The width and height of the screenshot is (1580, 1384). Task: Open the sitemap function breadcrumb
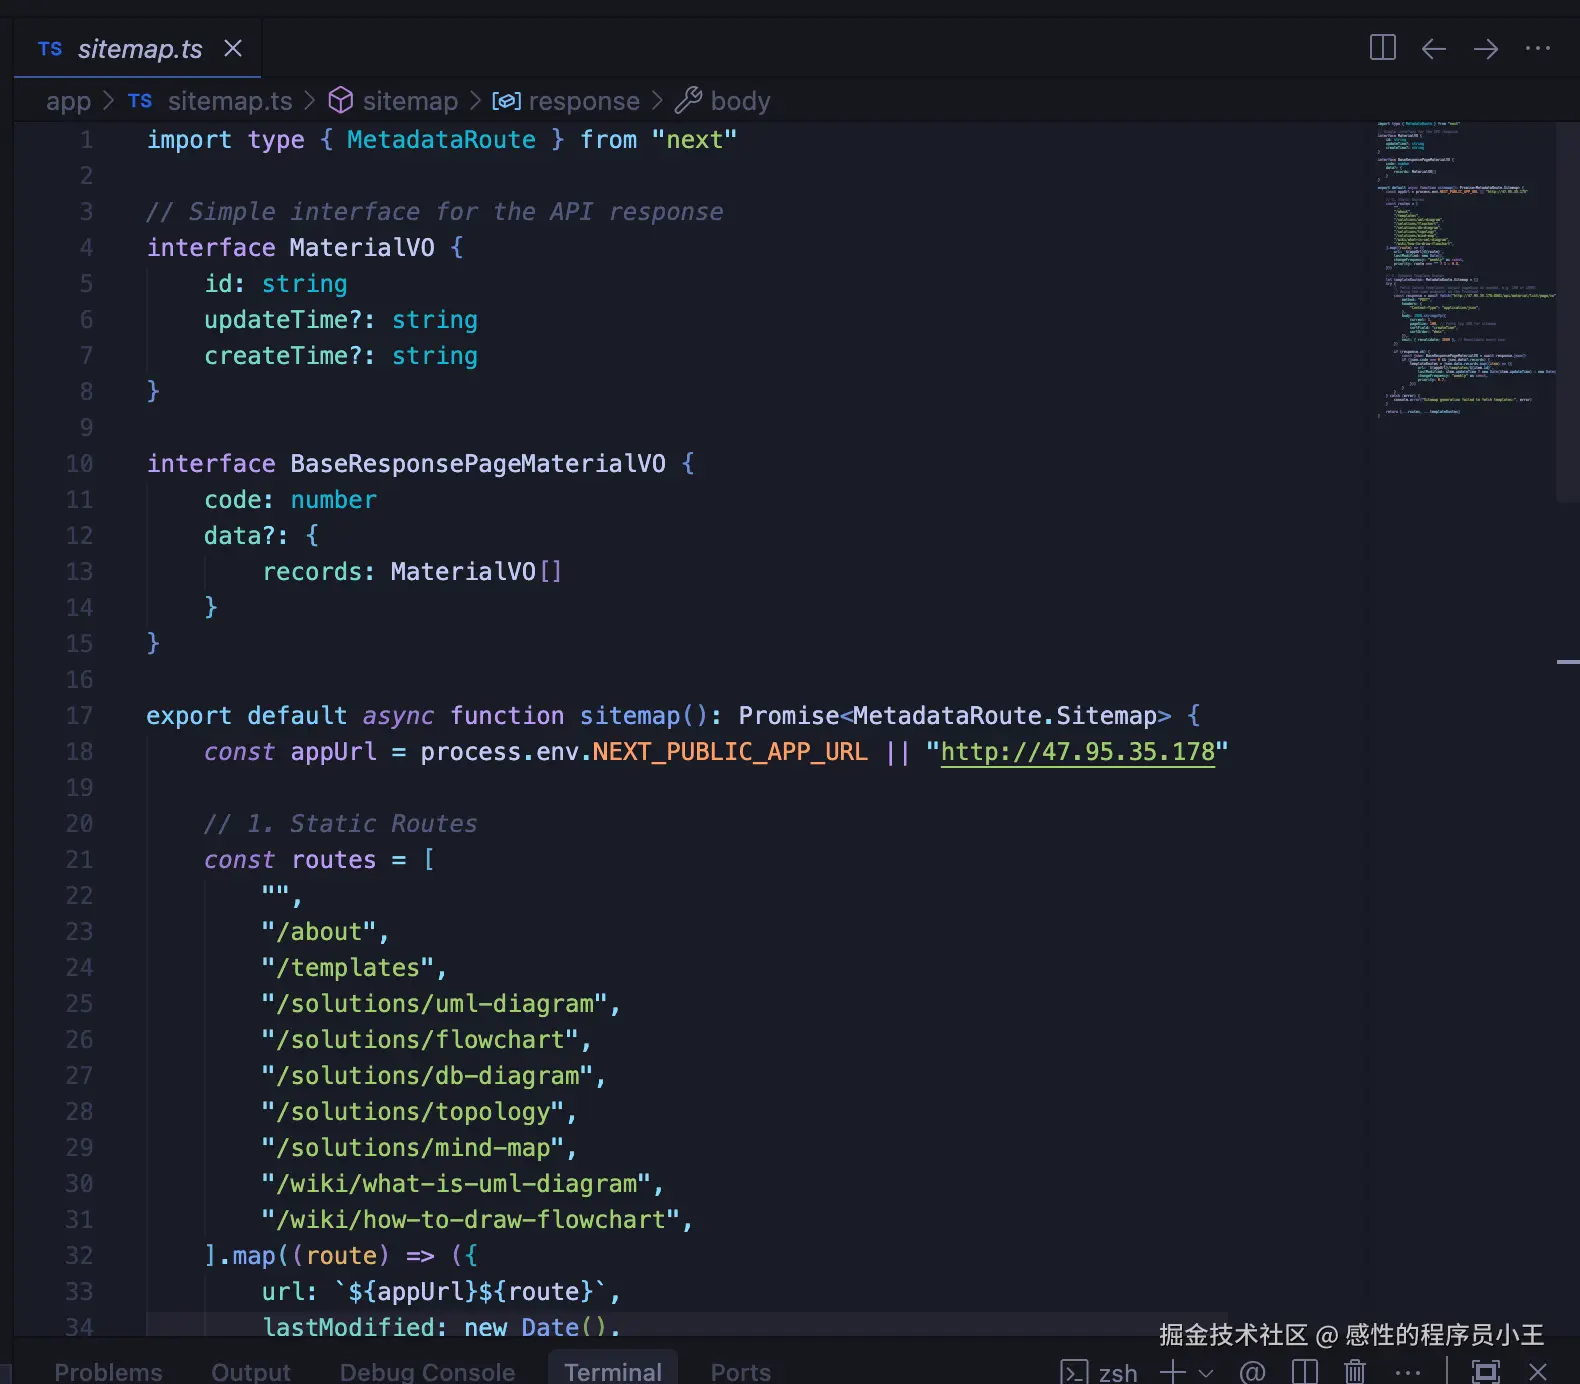(x=410, y=101)
